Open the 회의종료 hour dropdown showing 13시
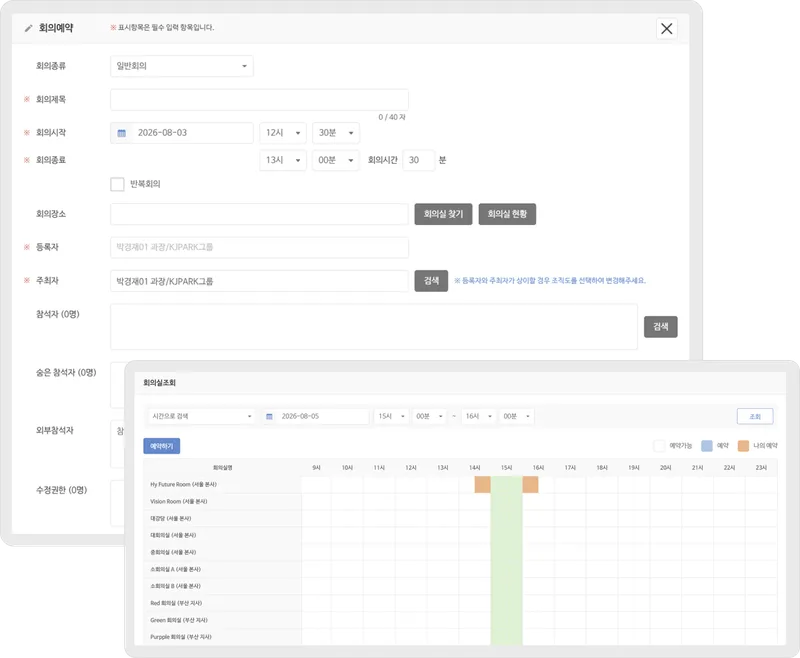 283,160
